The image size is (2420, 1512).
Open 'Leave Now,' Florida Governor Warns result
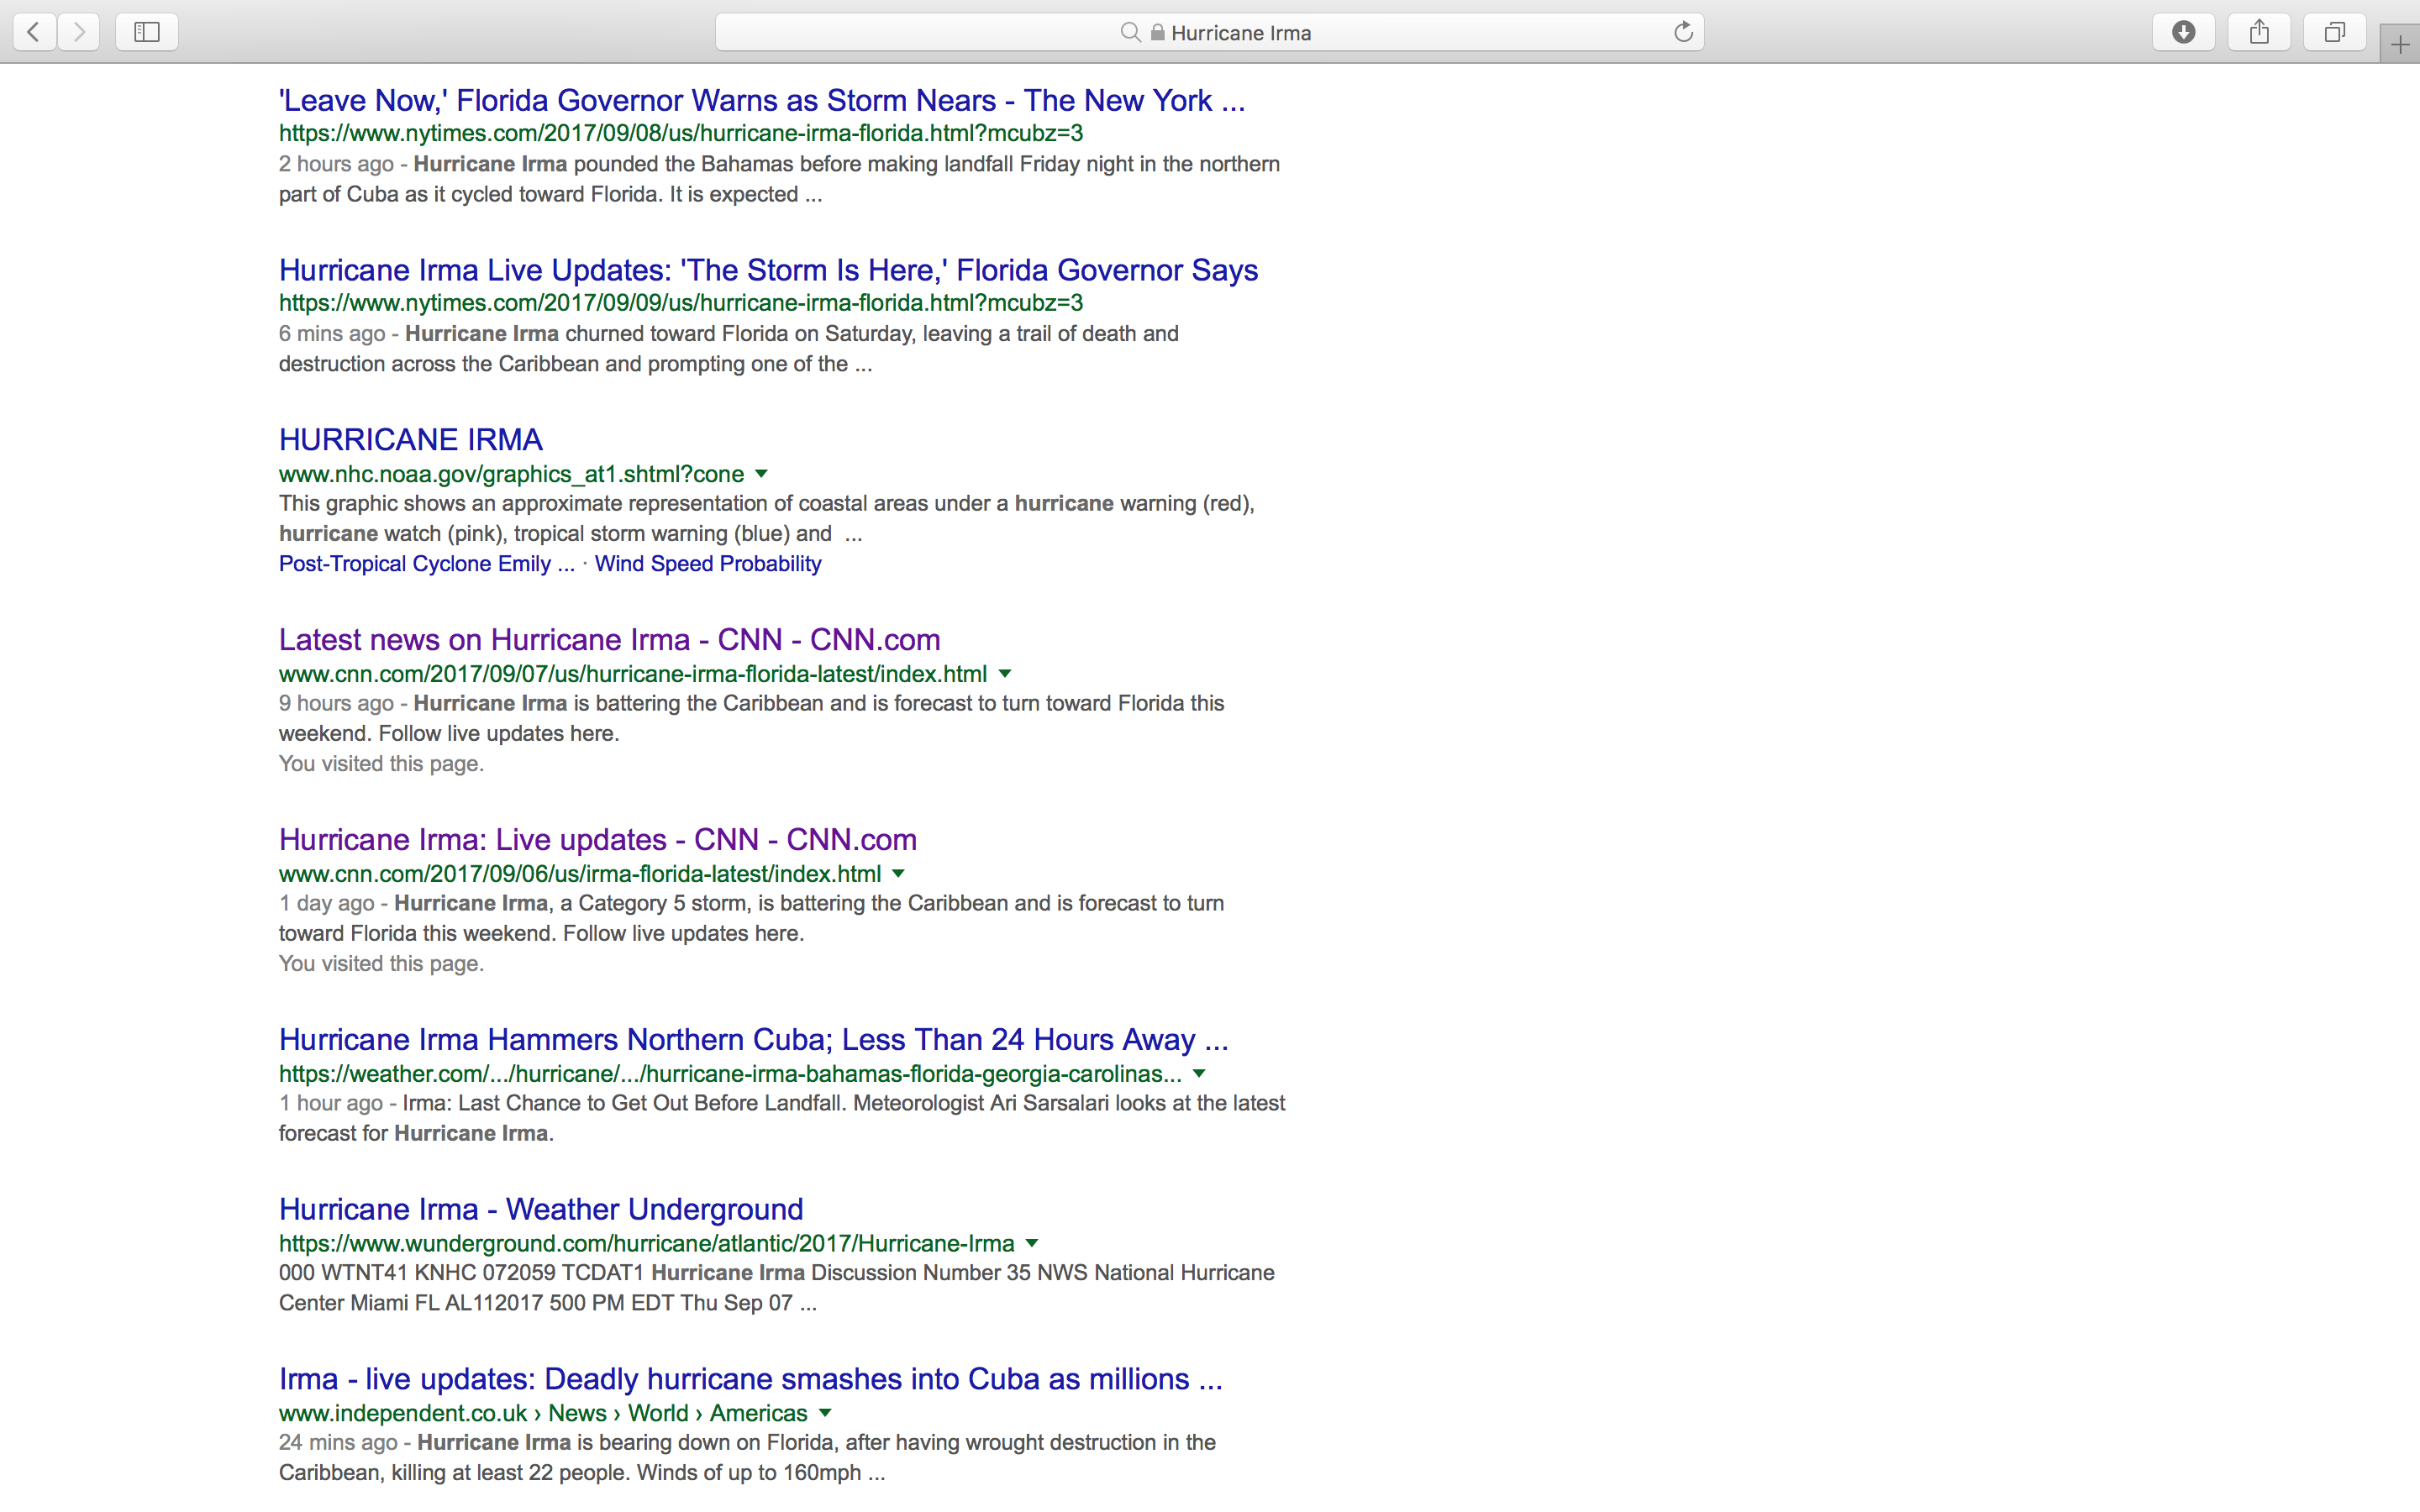762,100
